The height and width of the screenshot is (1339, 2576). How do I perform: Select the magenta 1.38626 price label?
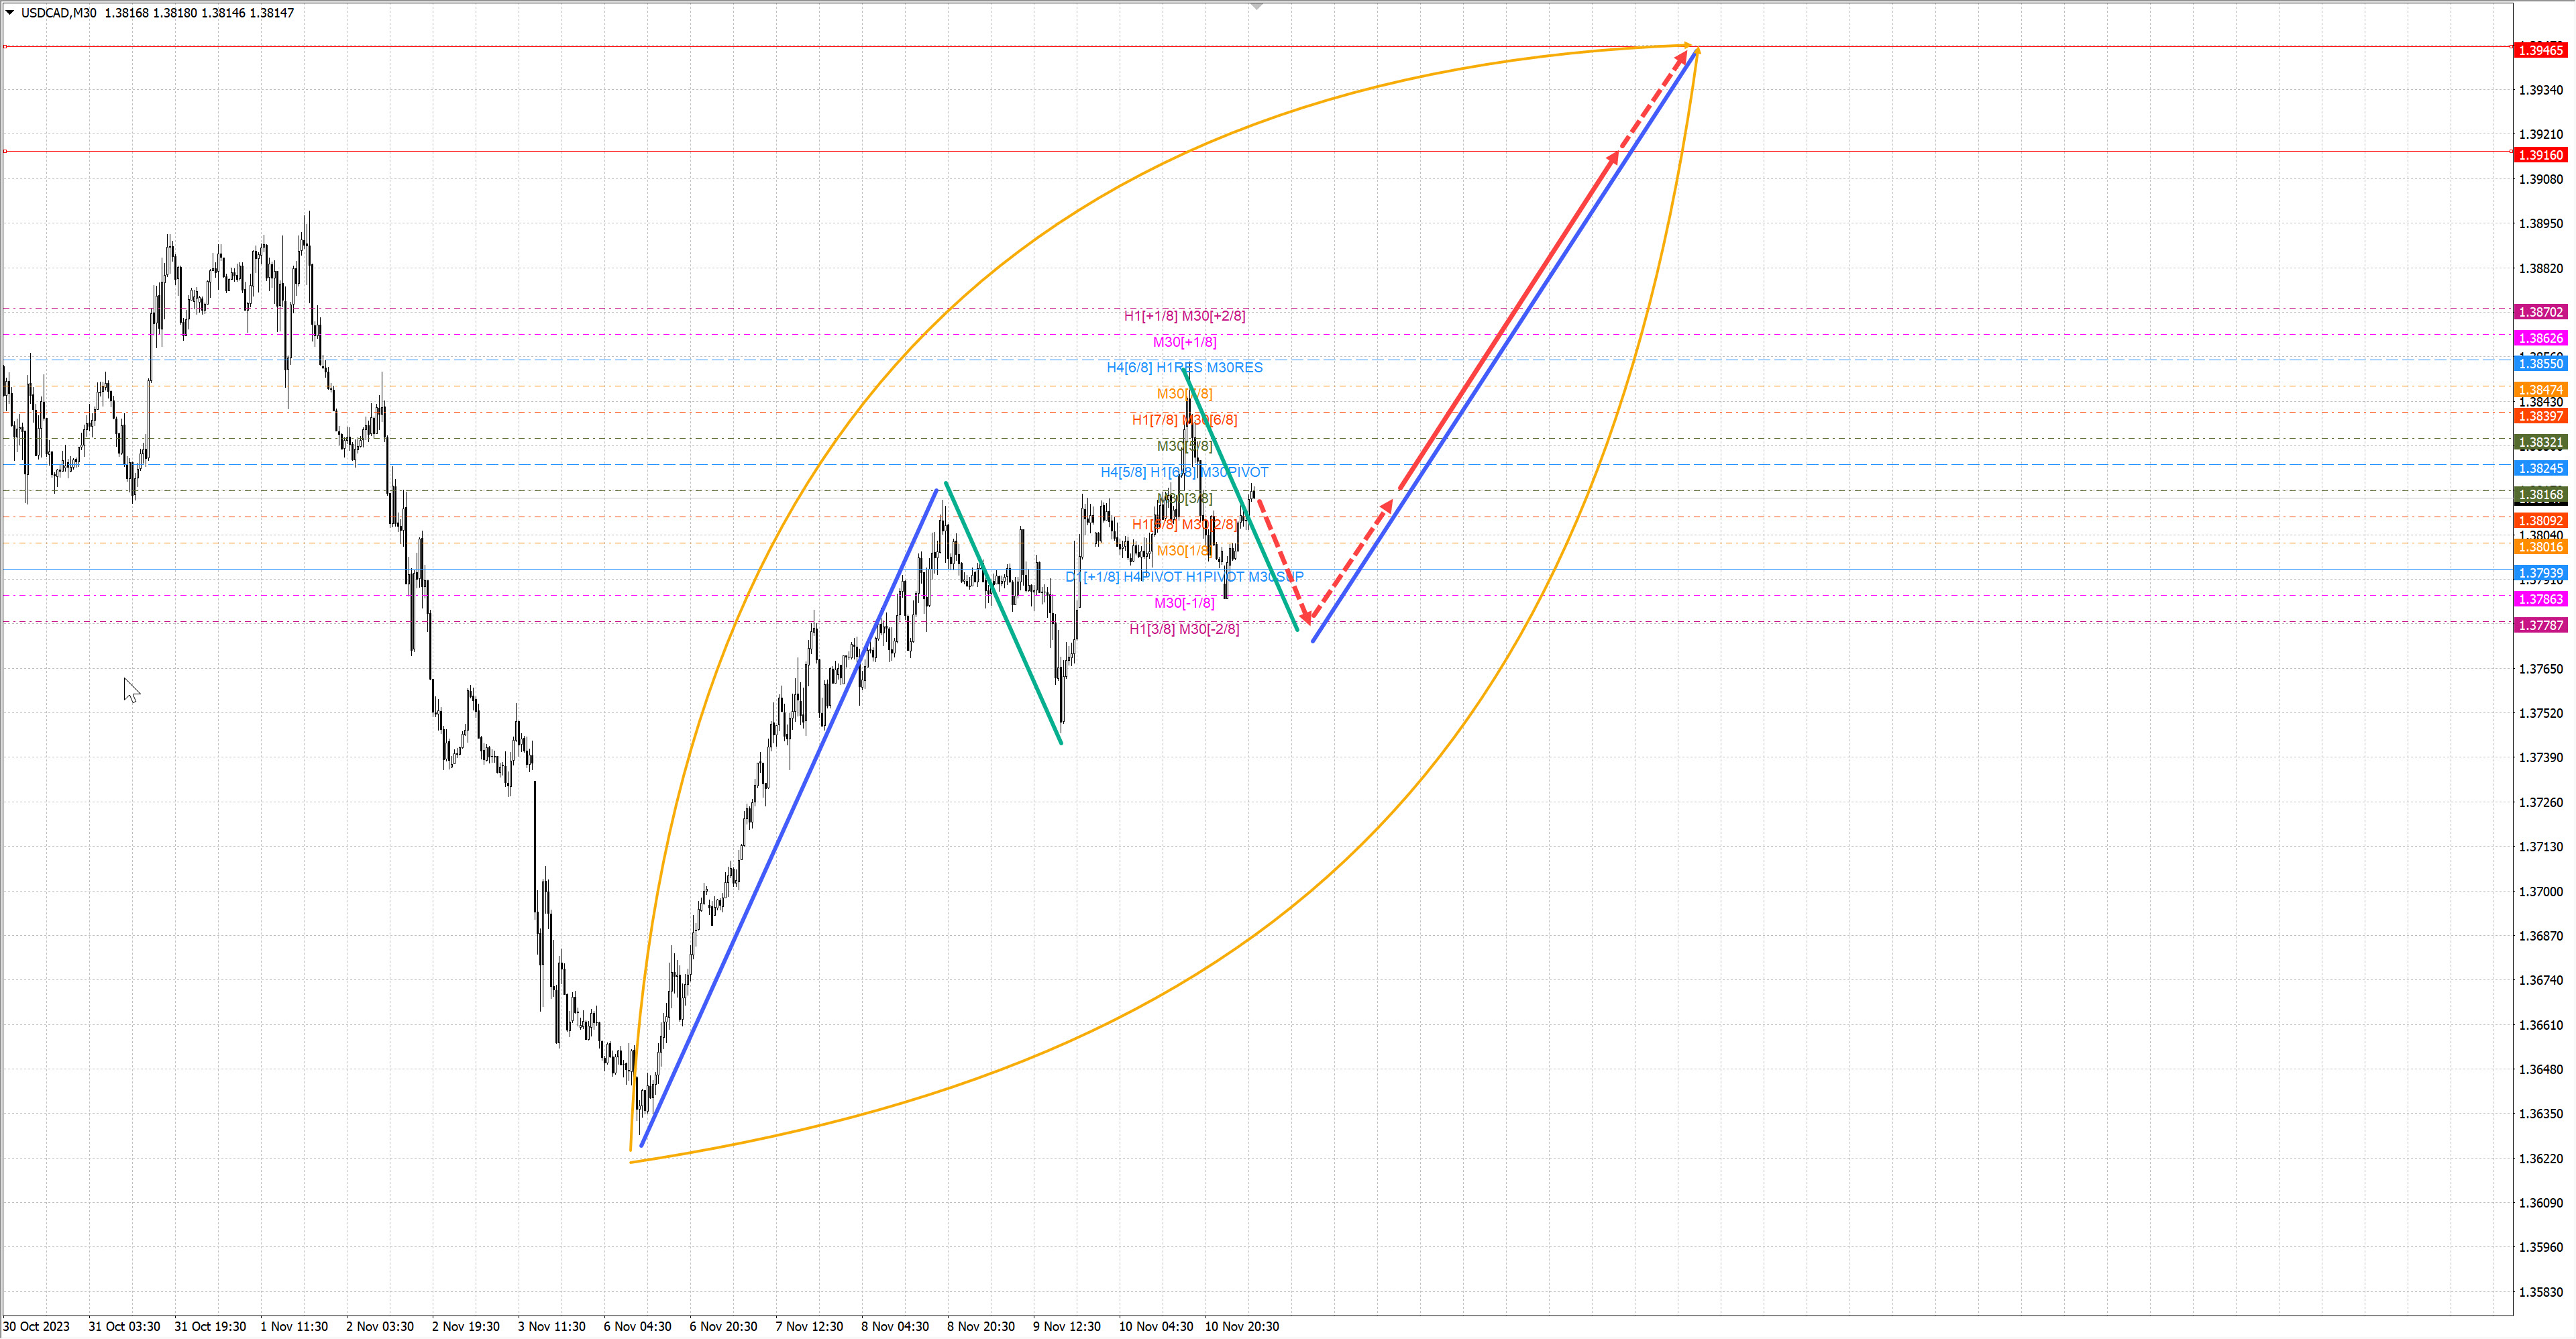point(2540,338)
